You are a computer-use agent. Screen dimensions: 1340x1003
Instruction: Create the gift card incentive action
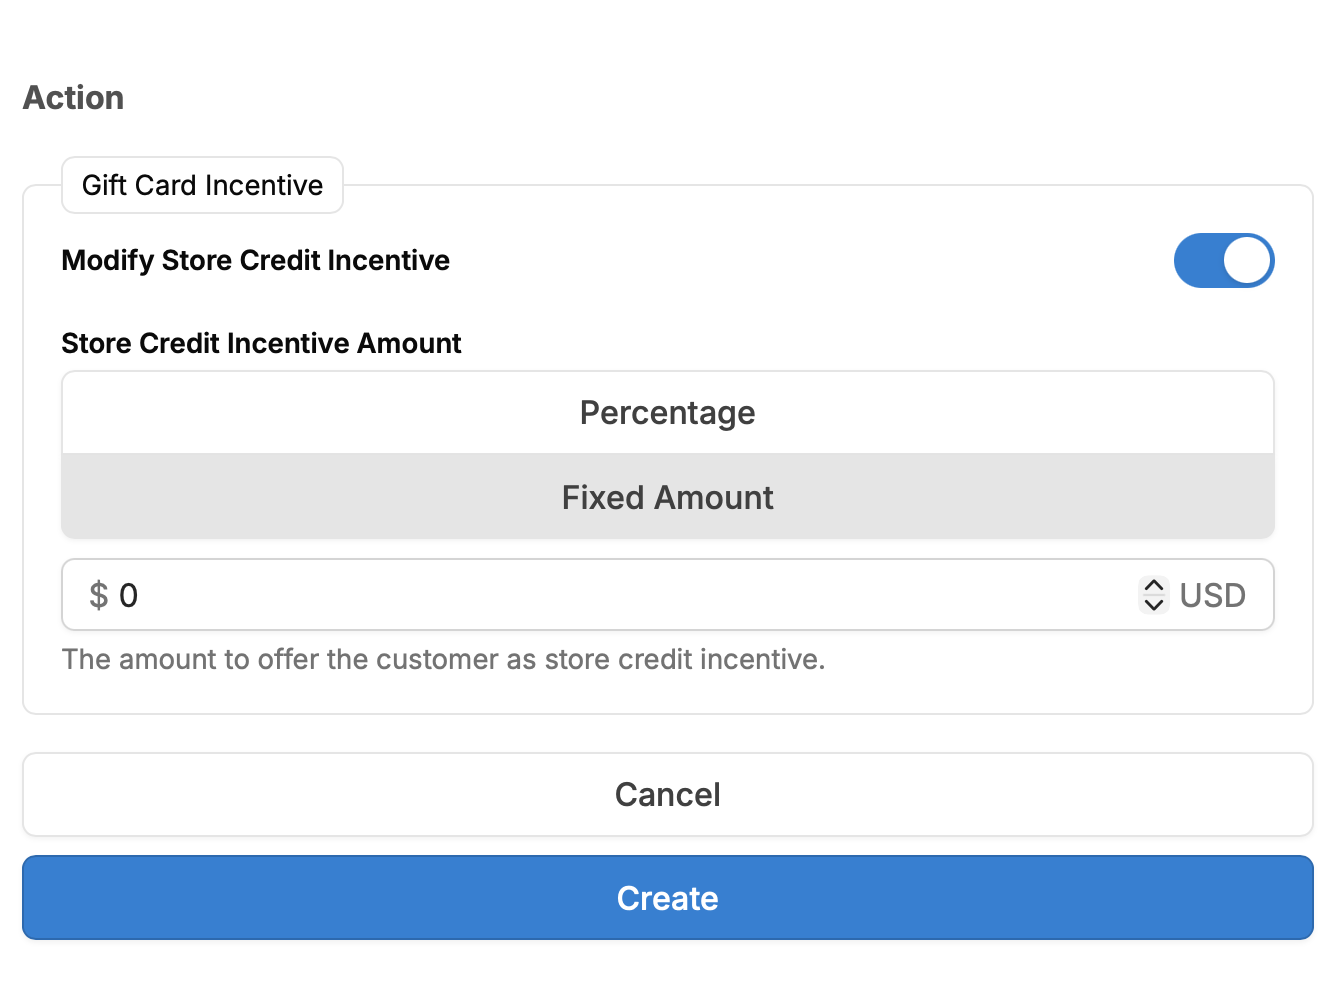click(668, 898)
